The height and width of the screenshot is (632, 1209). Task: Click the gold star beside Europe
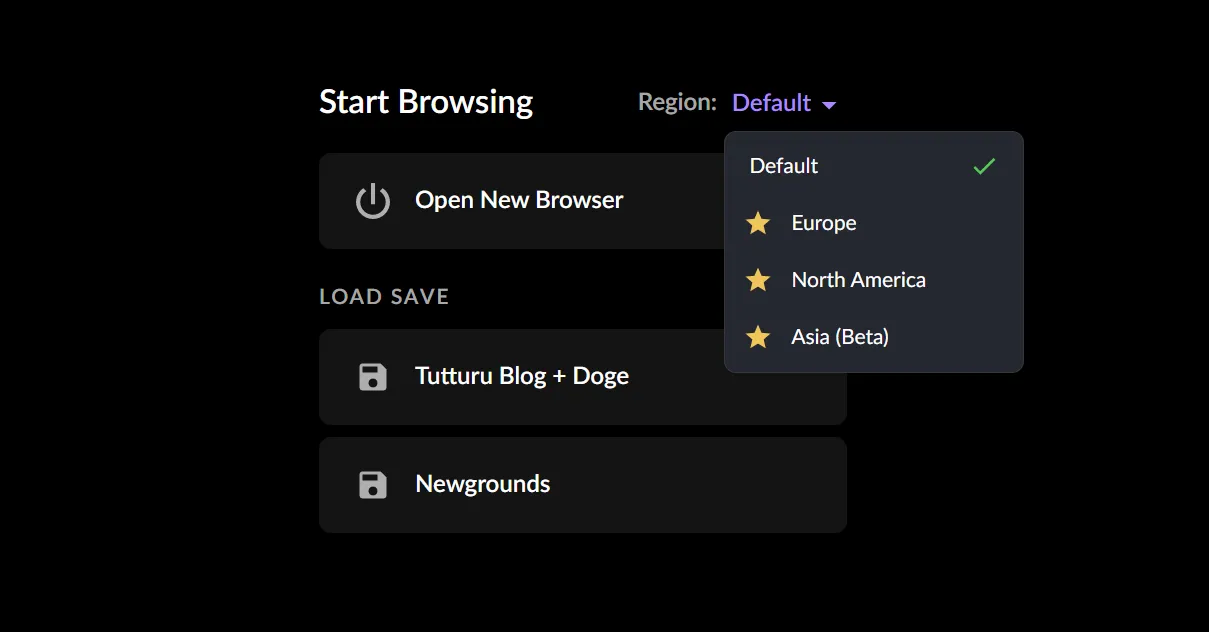coord(758,223)
